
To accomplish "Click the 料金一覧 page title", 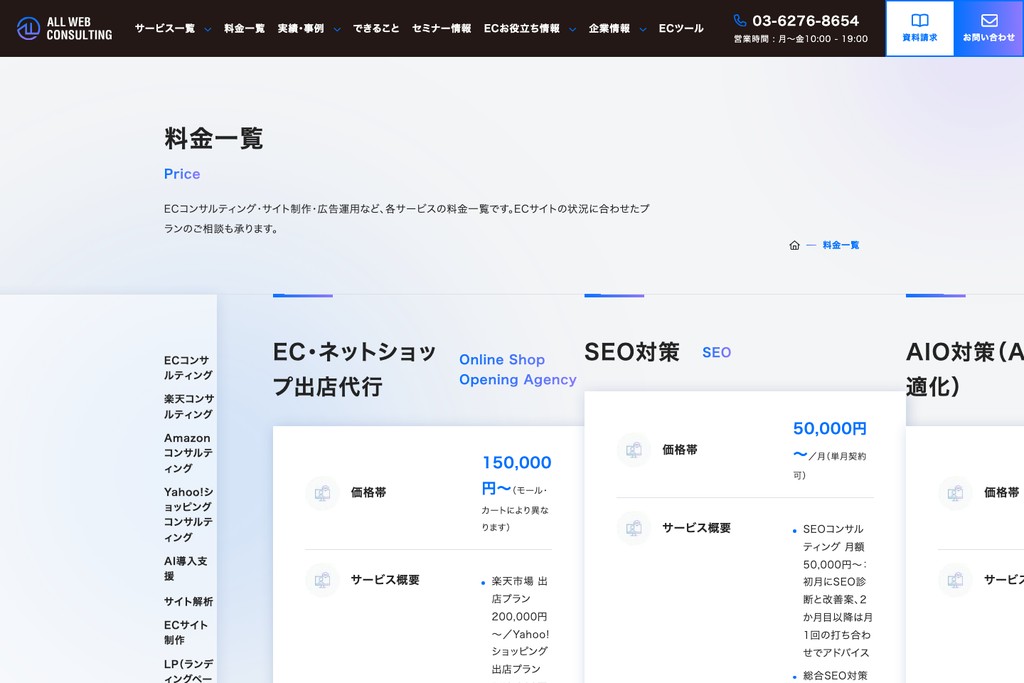I will 214,138.
